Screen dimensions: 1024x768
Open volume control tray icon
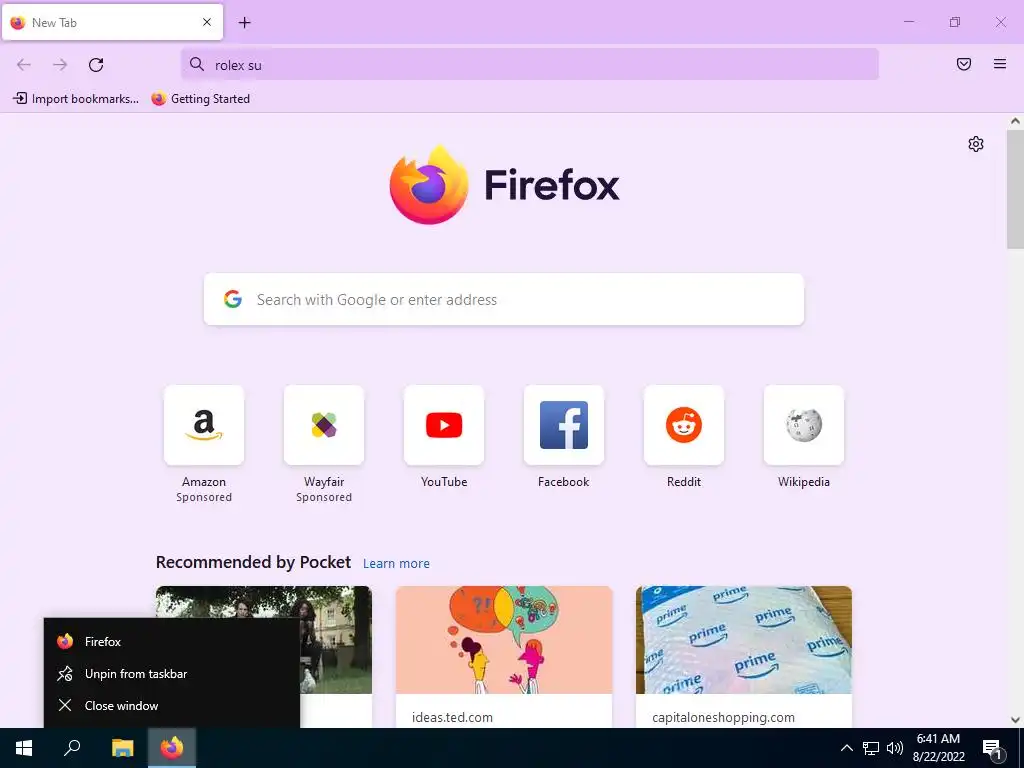[895, 748]
